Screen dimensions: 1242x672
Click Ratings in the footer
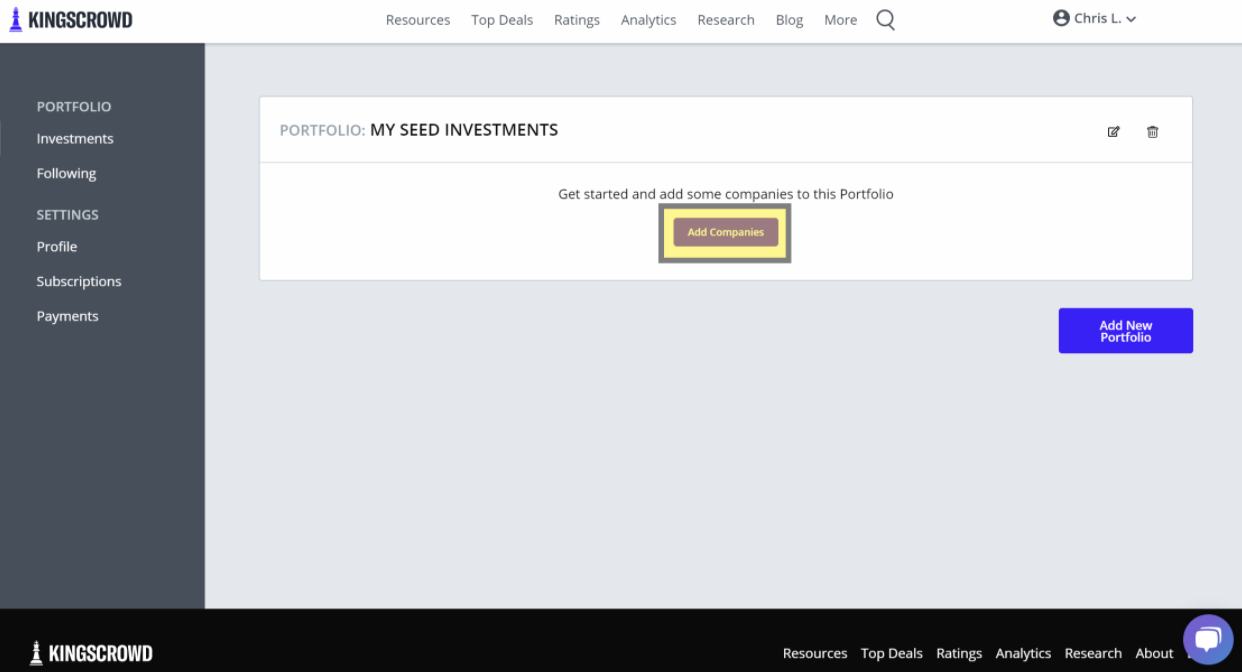pyautogui.click(x=959, y=653)
